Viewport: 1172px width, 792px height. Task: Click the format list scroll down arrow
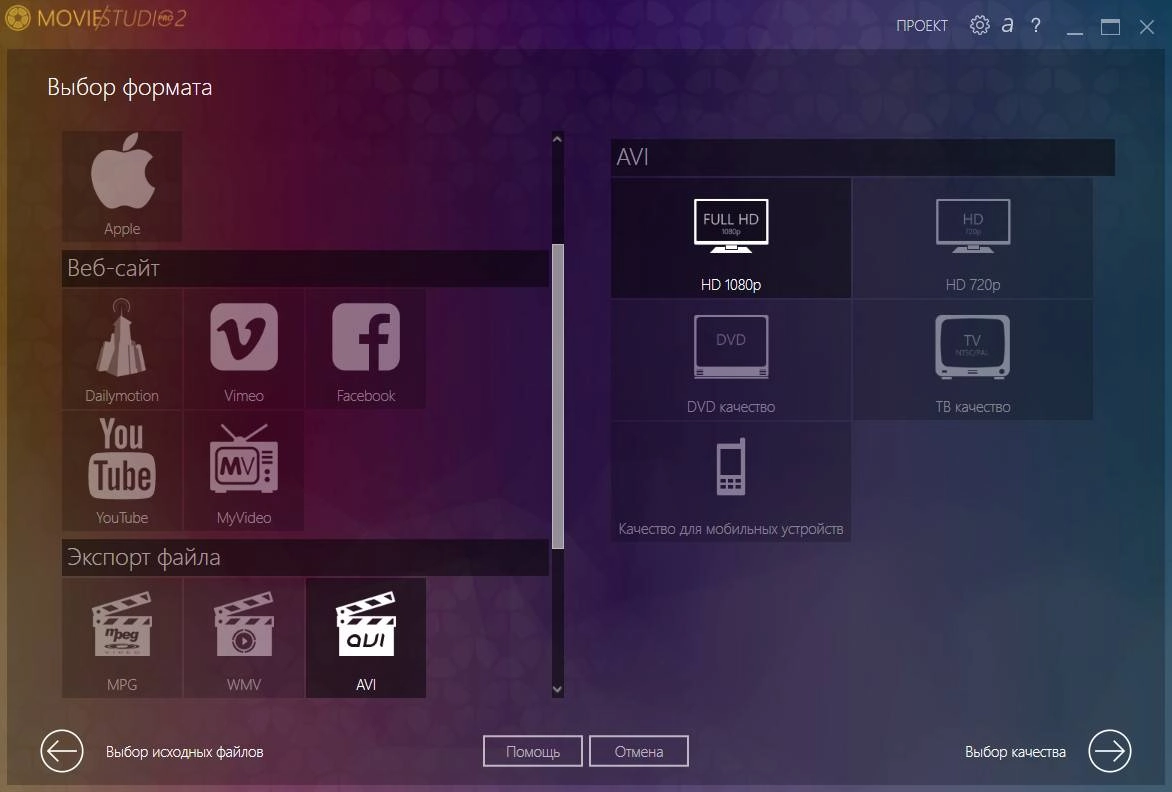pyautogui.click(x=558, y=690)
